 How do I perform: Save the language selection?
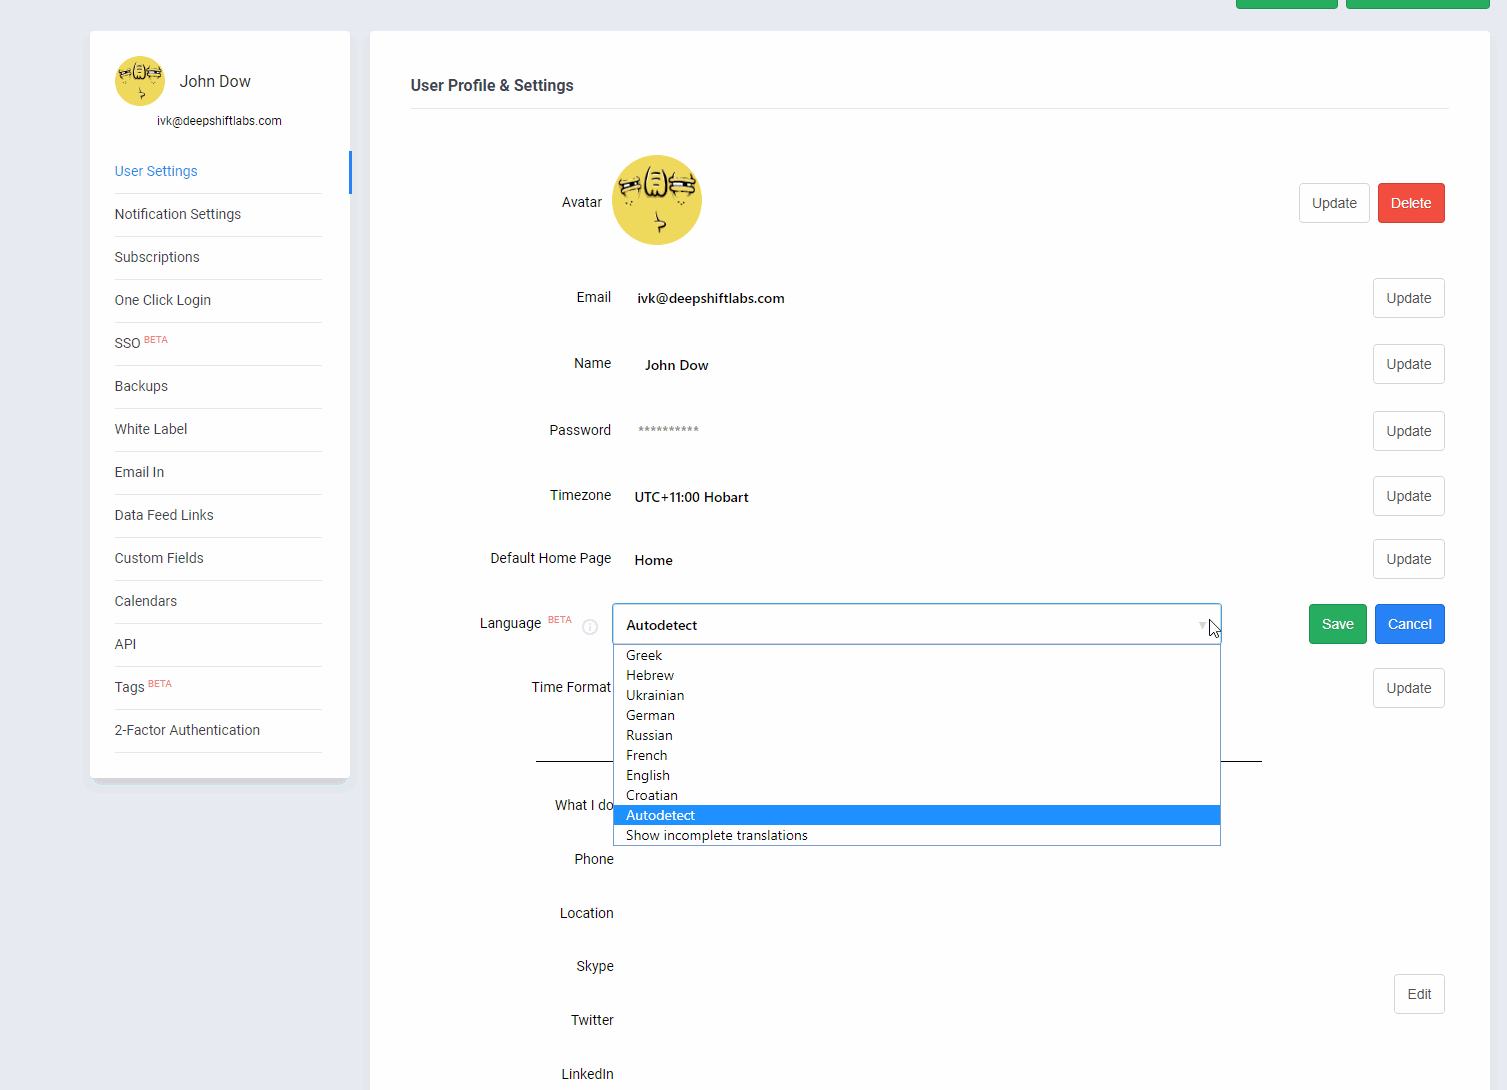pos(1337,624)
